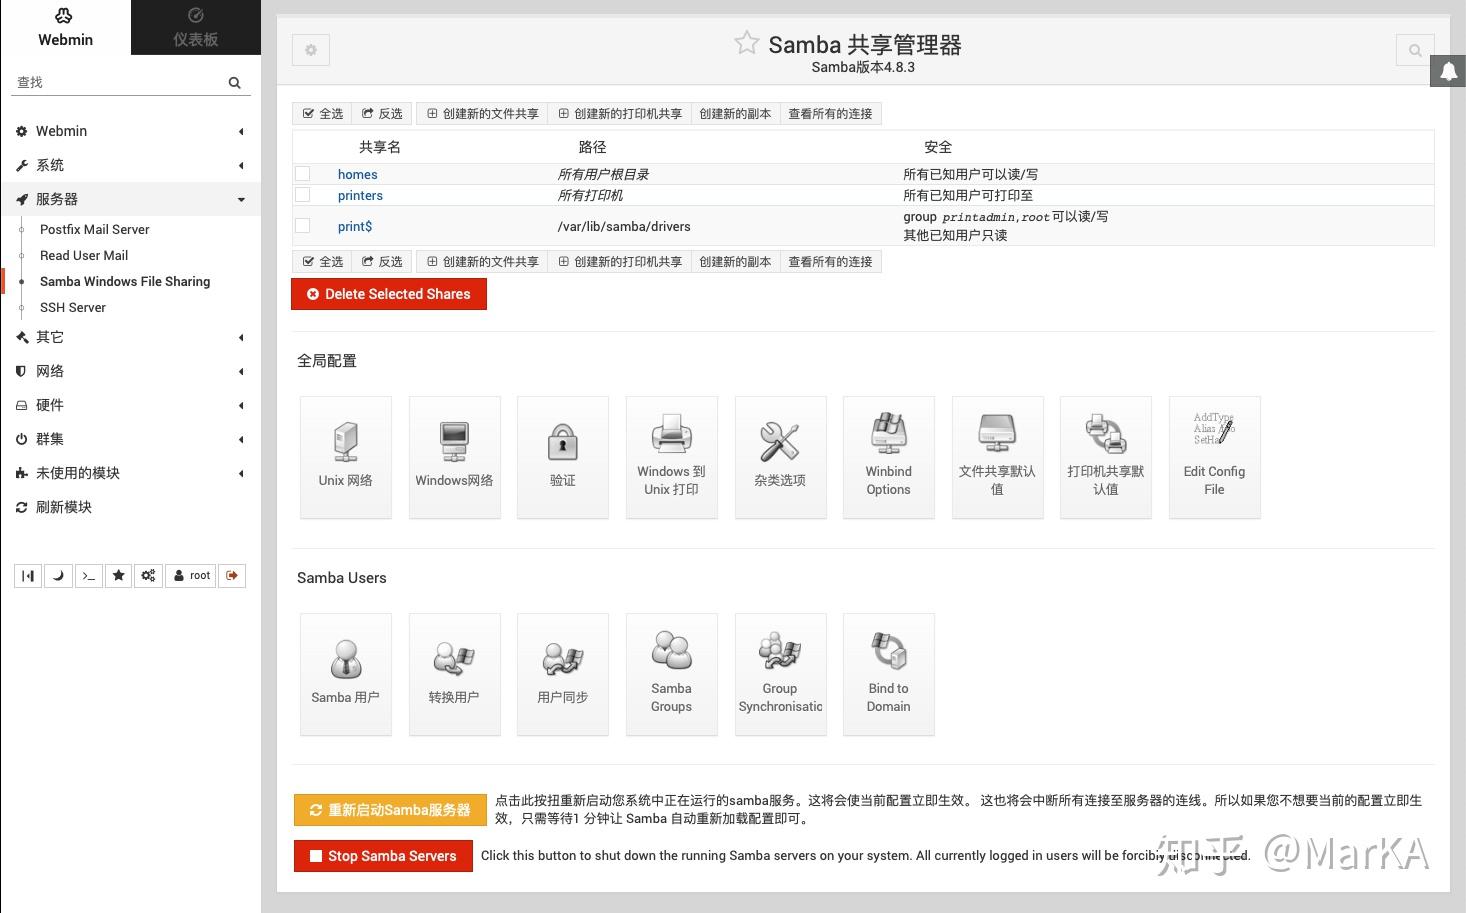Open the Unix 网络 configuration icon
The height and width of the screenshot is (913, 1466).
(346, 457)
